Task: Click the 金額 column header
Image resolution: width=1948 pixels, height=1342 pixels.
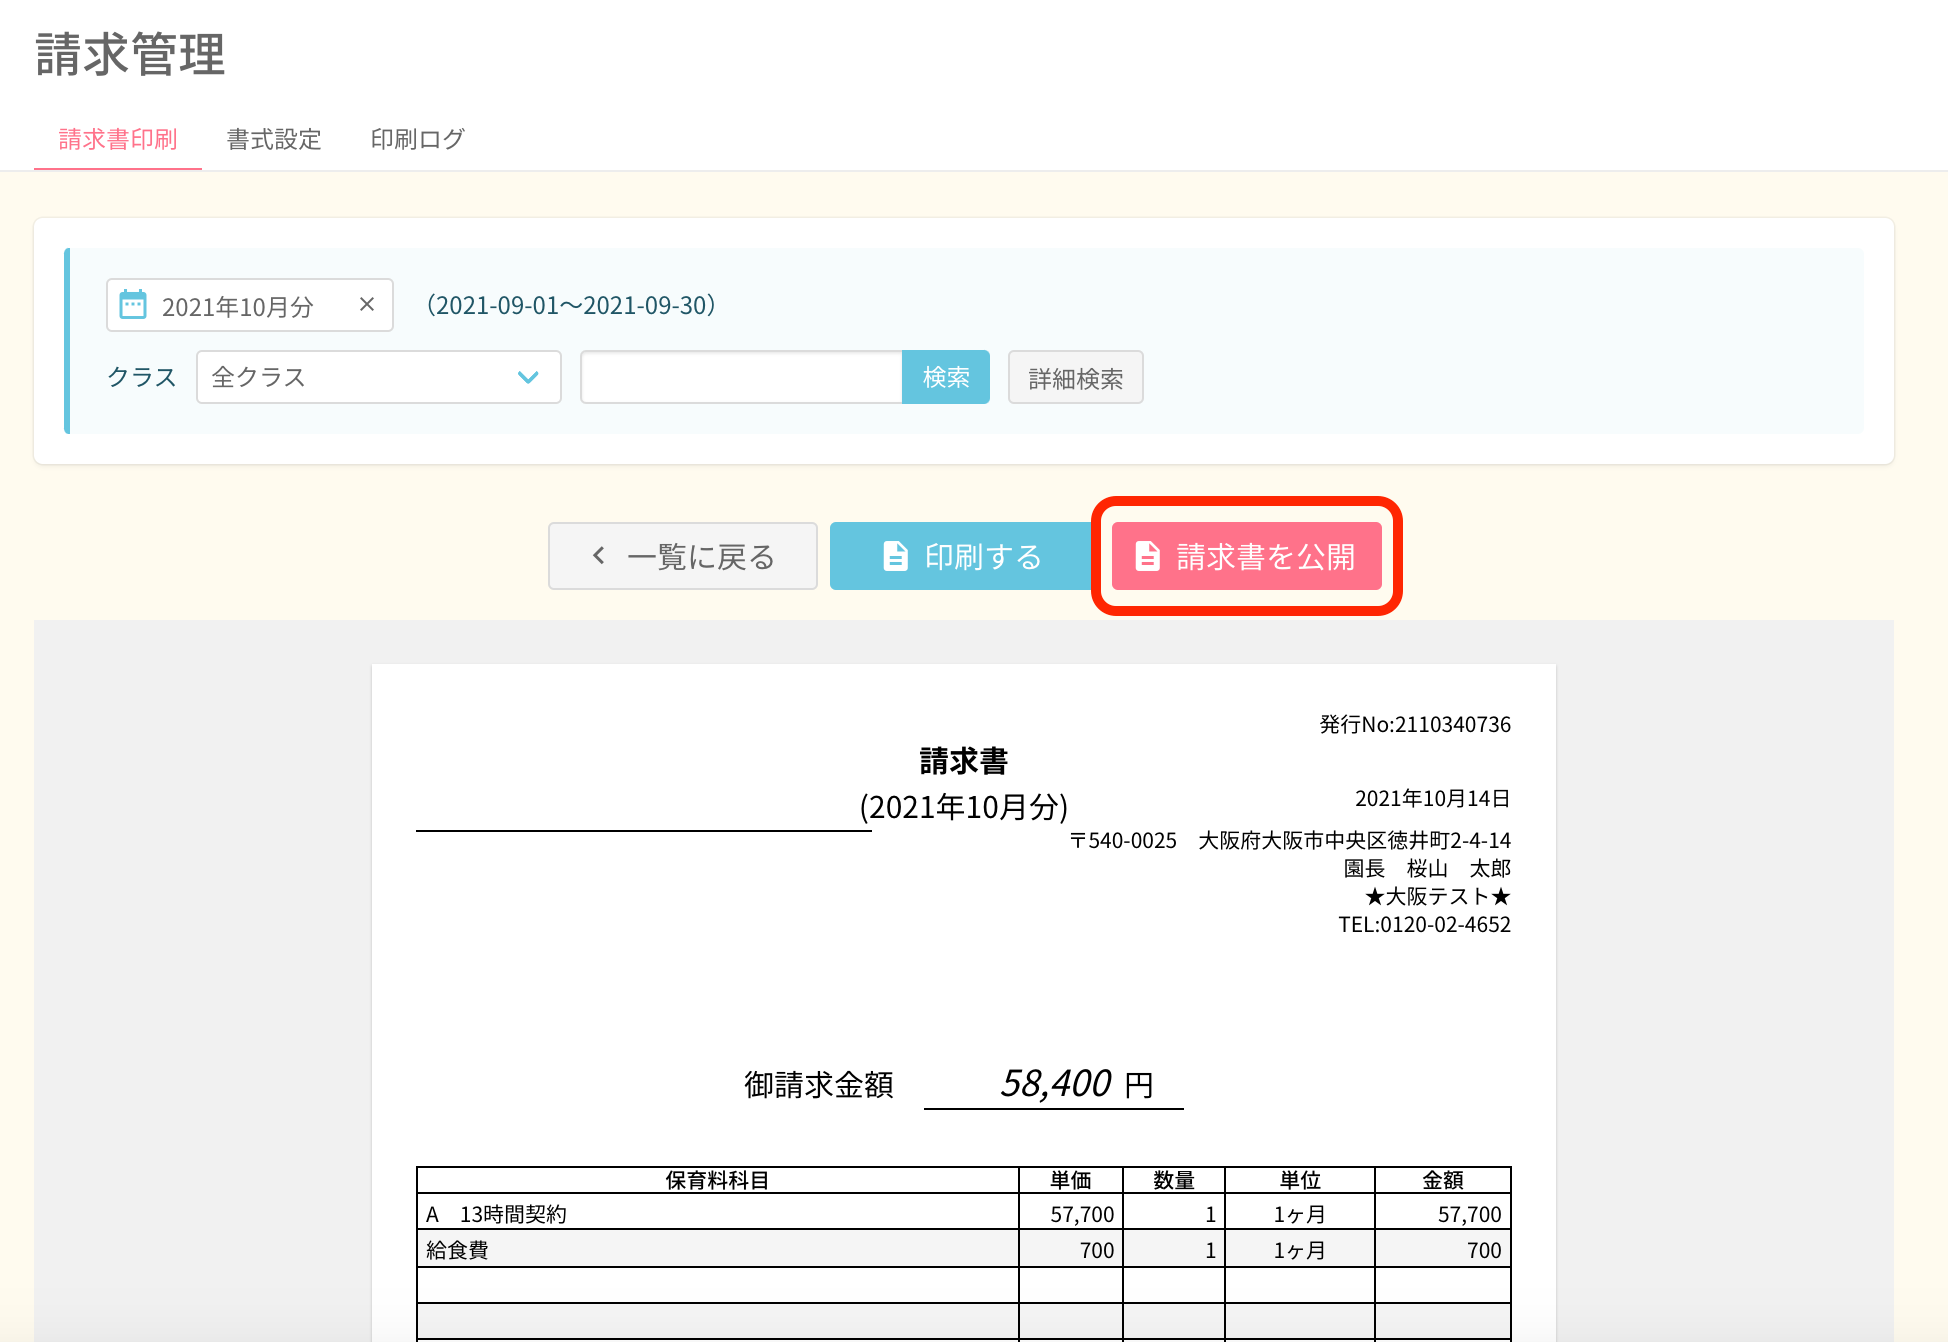Action: pos(1443,1180)
